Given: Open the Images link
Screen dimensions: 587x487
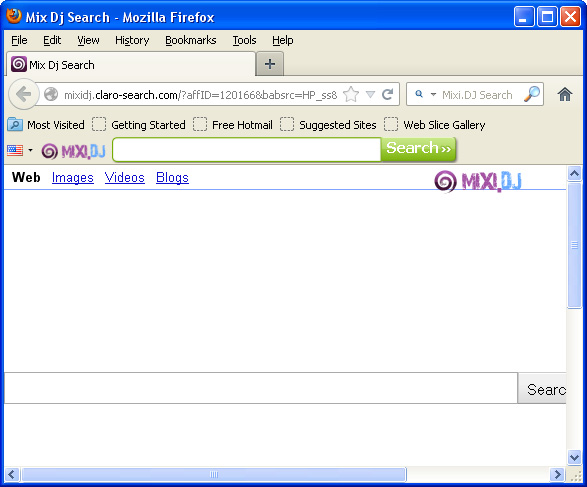Looking at the screenshot, I should point(73,177).
